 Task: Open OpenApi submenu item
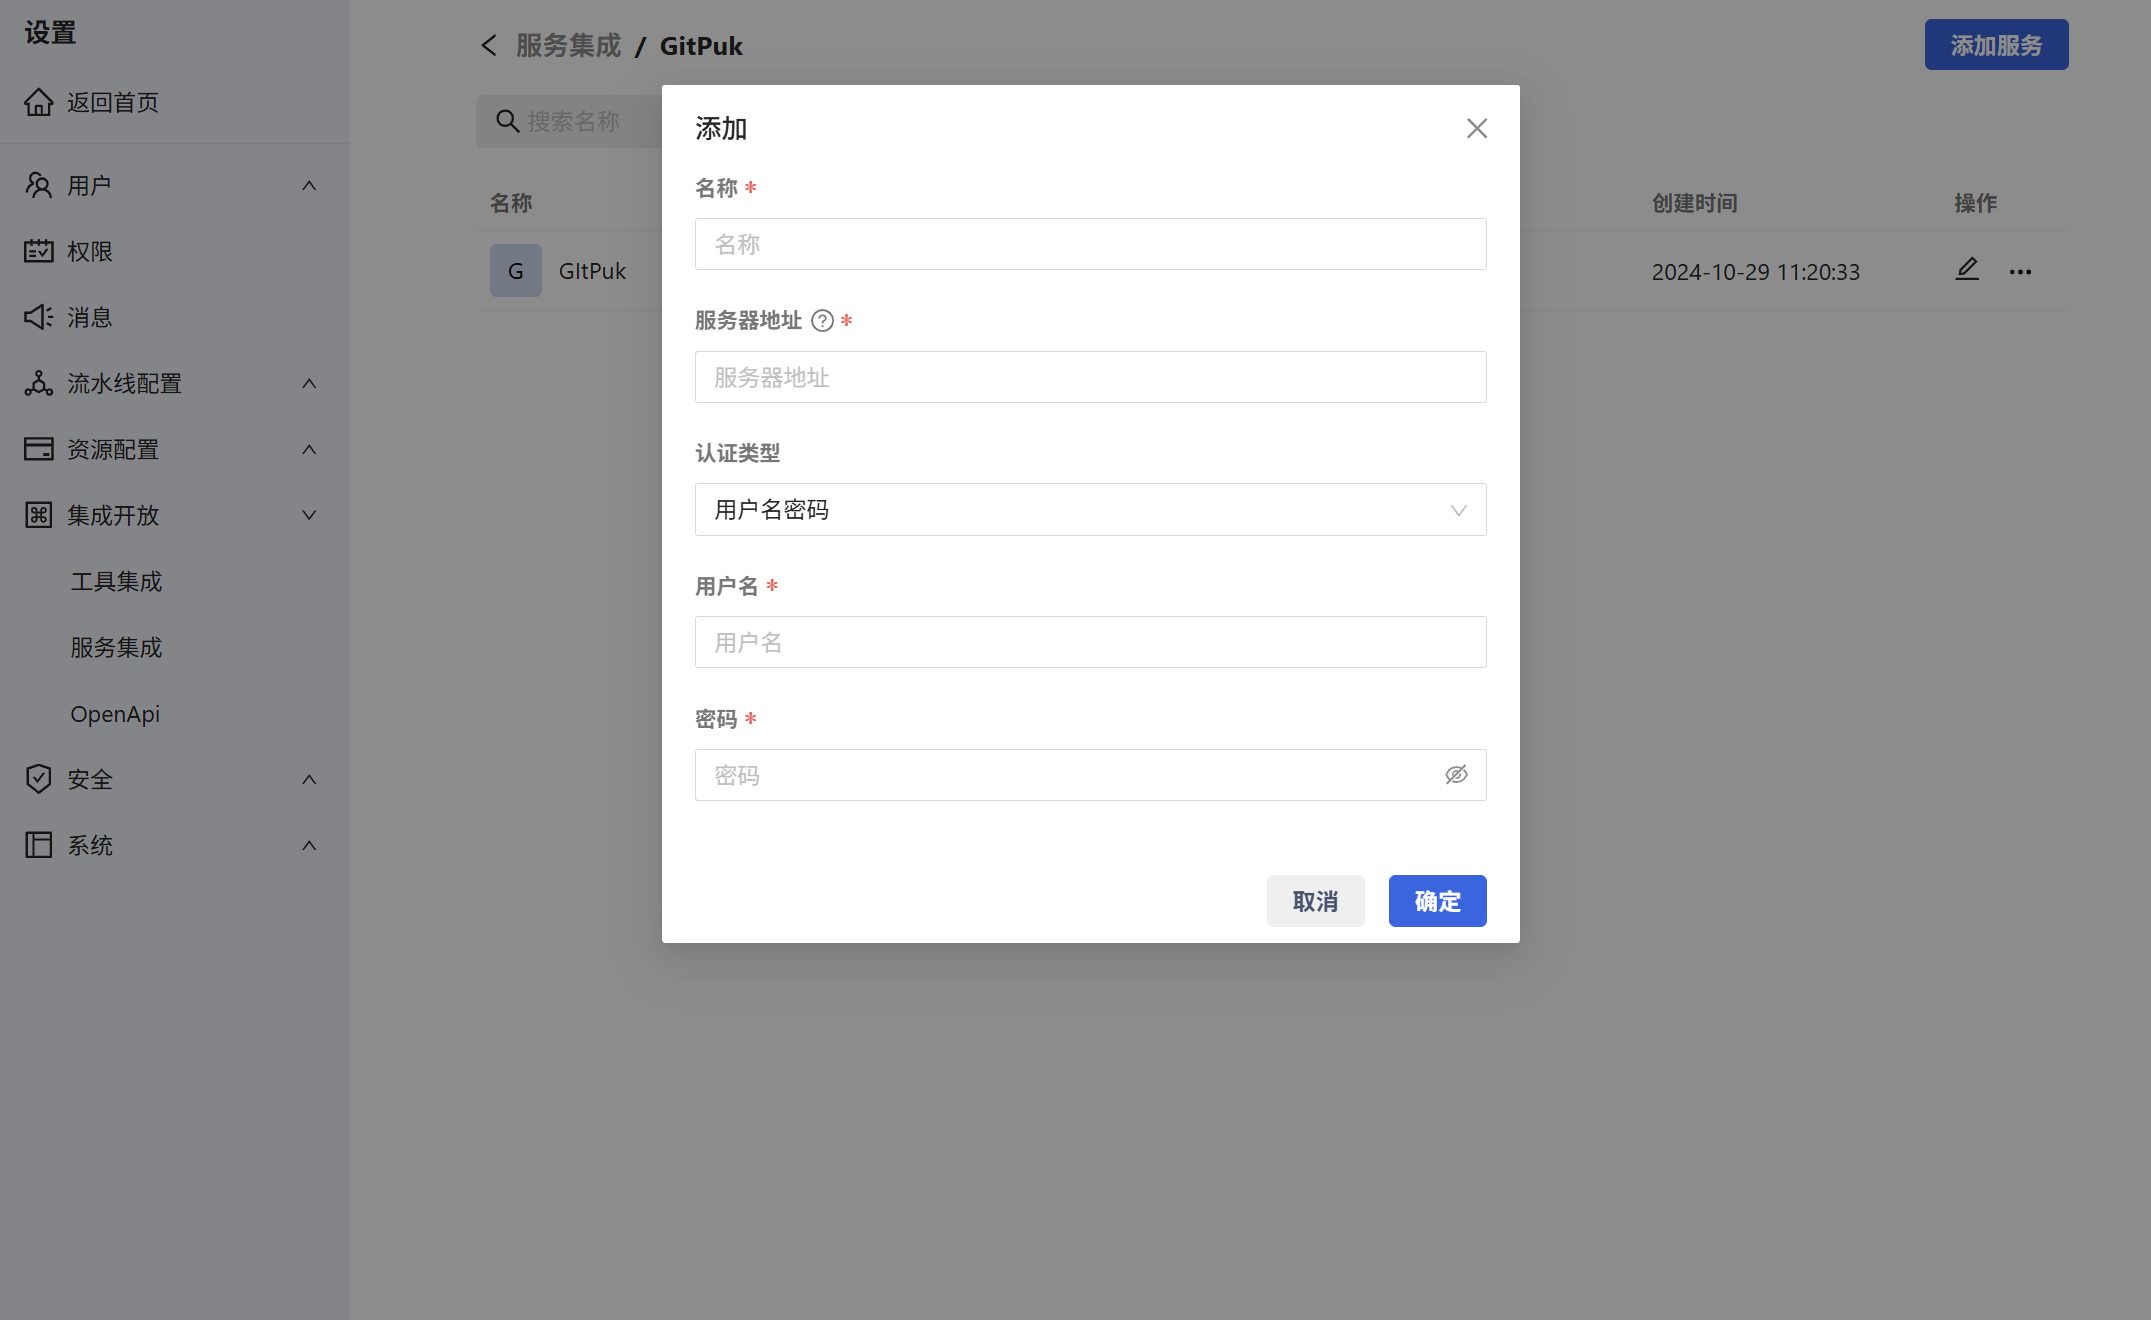coord(115,714)
